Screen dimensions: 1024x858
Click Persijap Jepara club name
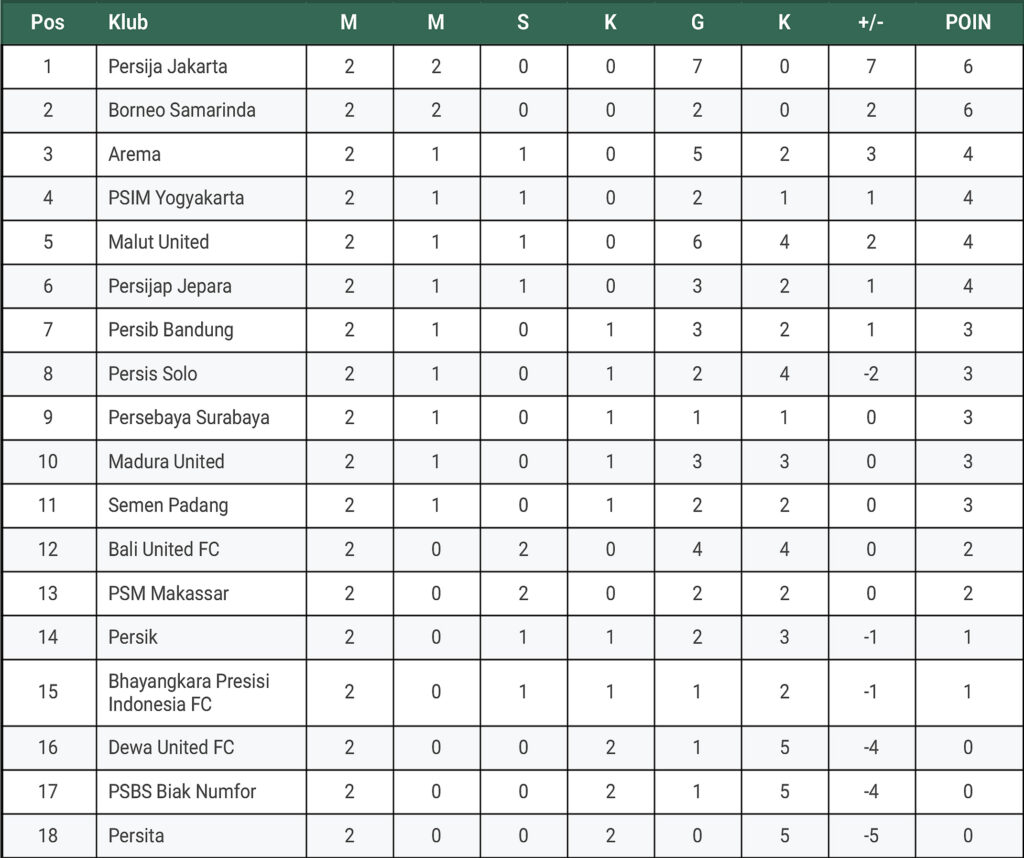coord(170,286)
